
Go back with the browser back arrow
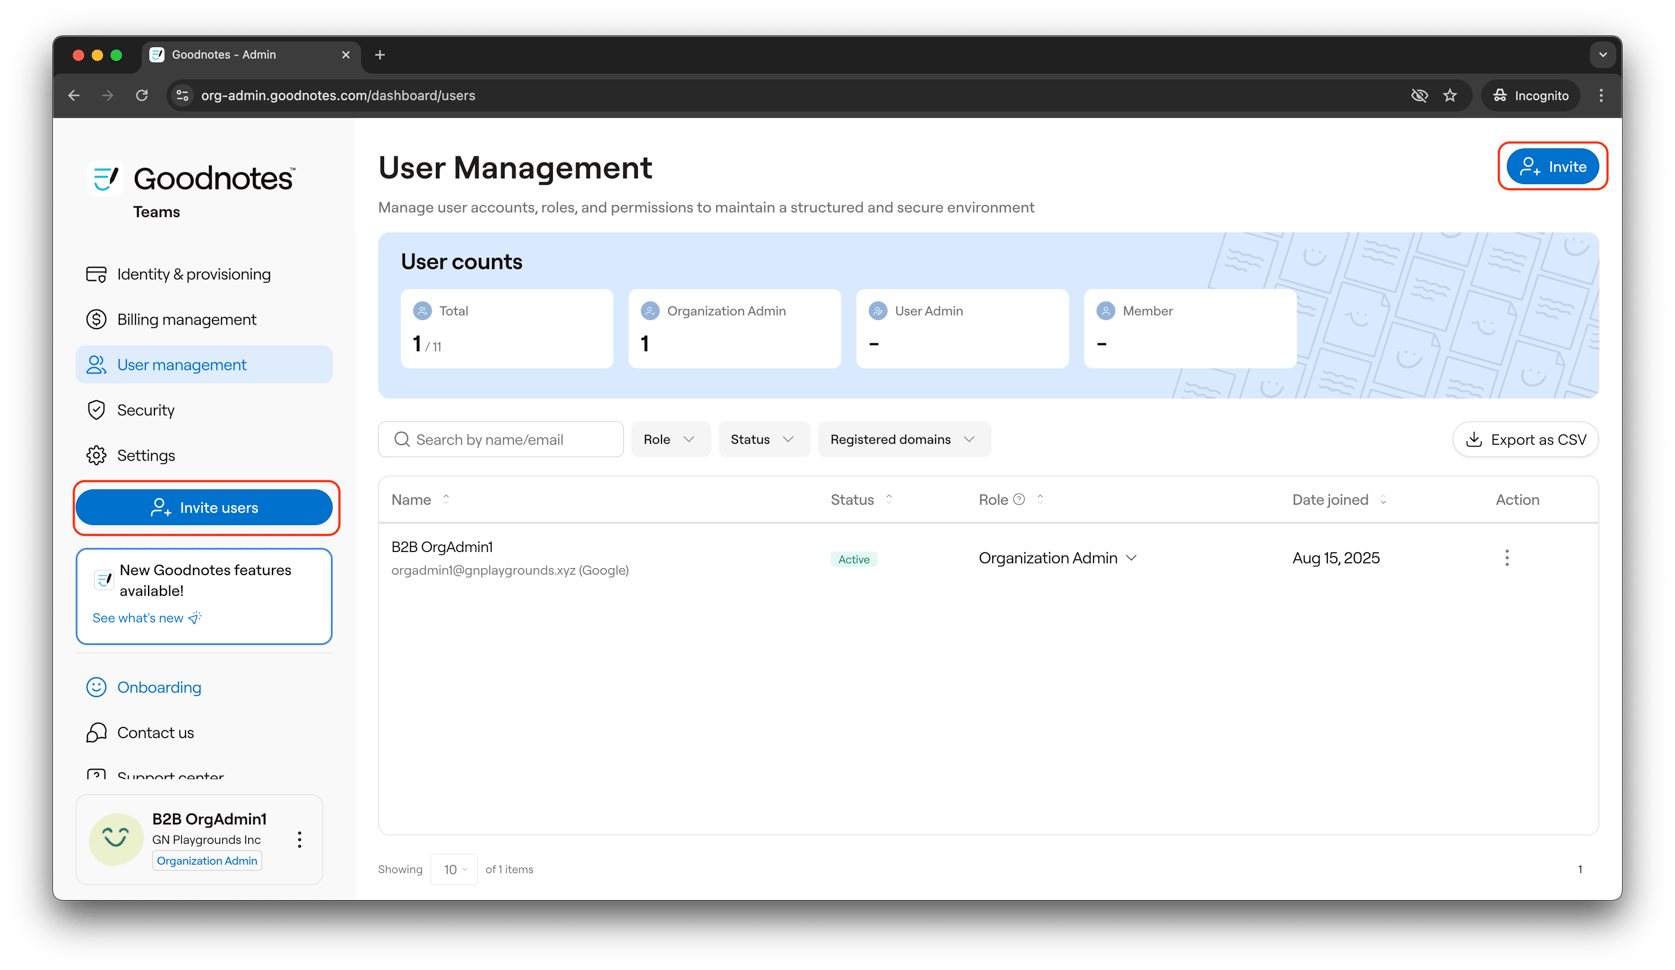[x=75, y=96]
